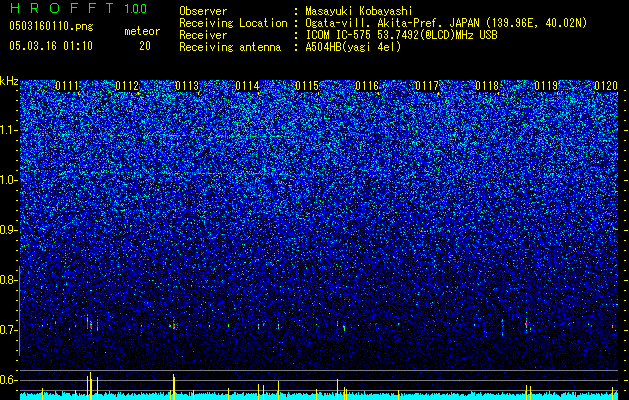Click the 0120 time marker

(x=606, y=86)
